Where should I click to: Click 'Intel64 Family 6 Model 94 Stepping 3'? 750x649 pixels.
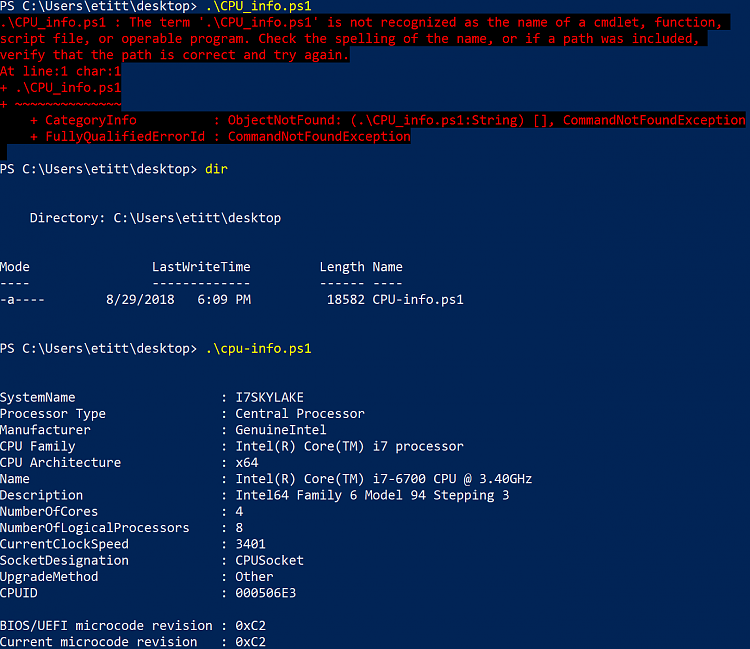tap(372, 495)
